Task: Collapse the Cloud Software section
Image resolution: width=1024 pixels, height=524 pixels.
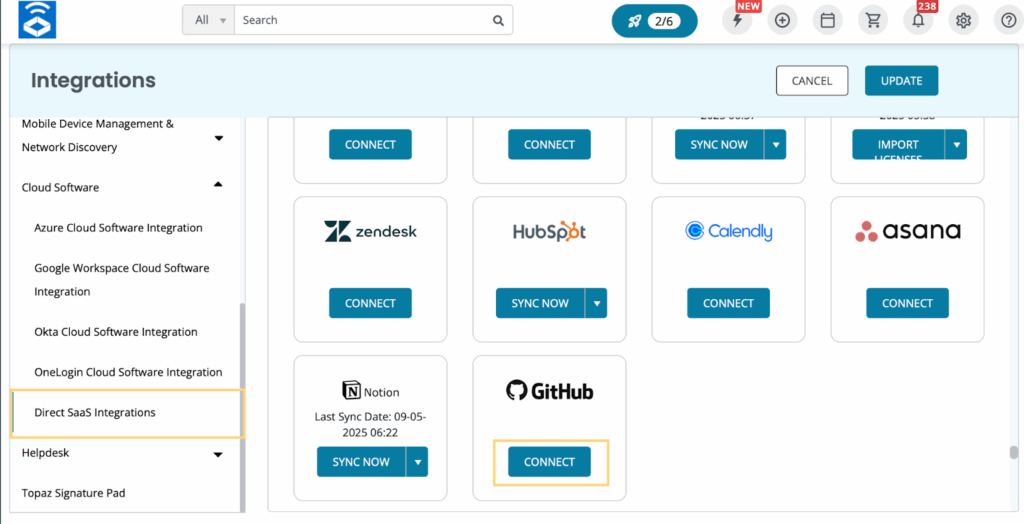Action: click(x=219, y=185)
